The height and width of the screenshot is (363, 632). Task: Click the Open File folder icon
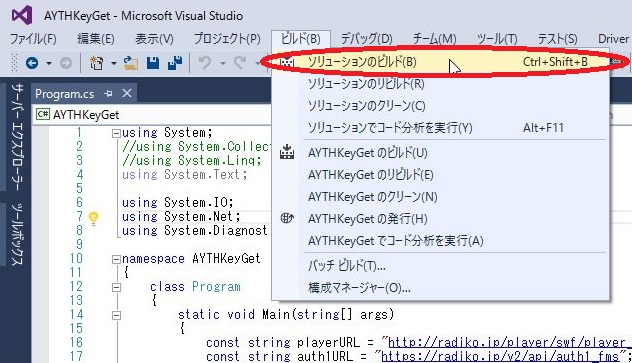click(131, 63)
